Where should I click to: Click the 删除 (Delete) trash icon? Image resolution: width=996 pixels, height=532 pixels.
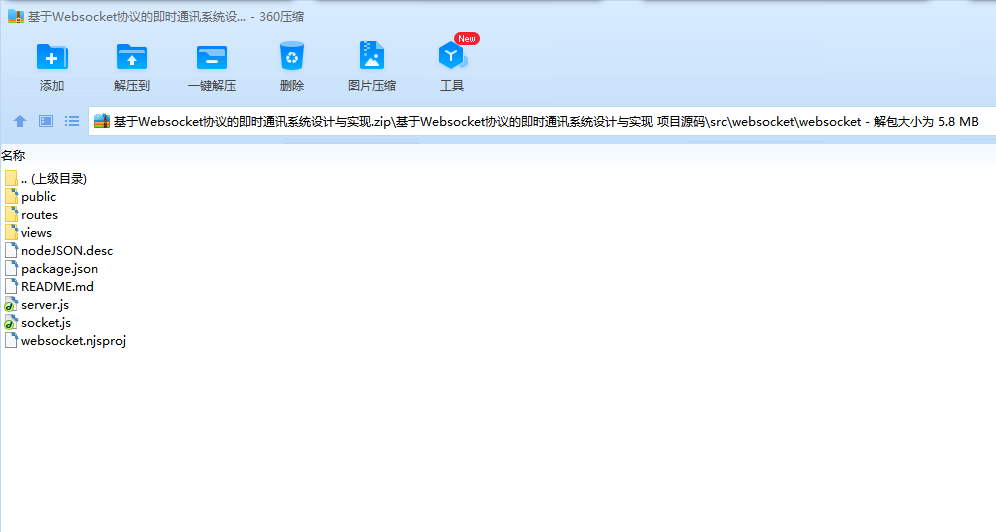(x=292, y=56)
